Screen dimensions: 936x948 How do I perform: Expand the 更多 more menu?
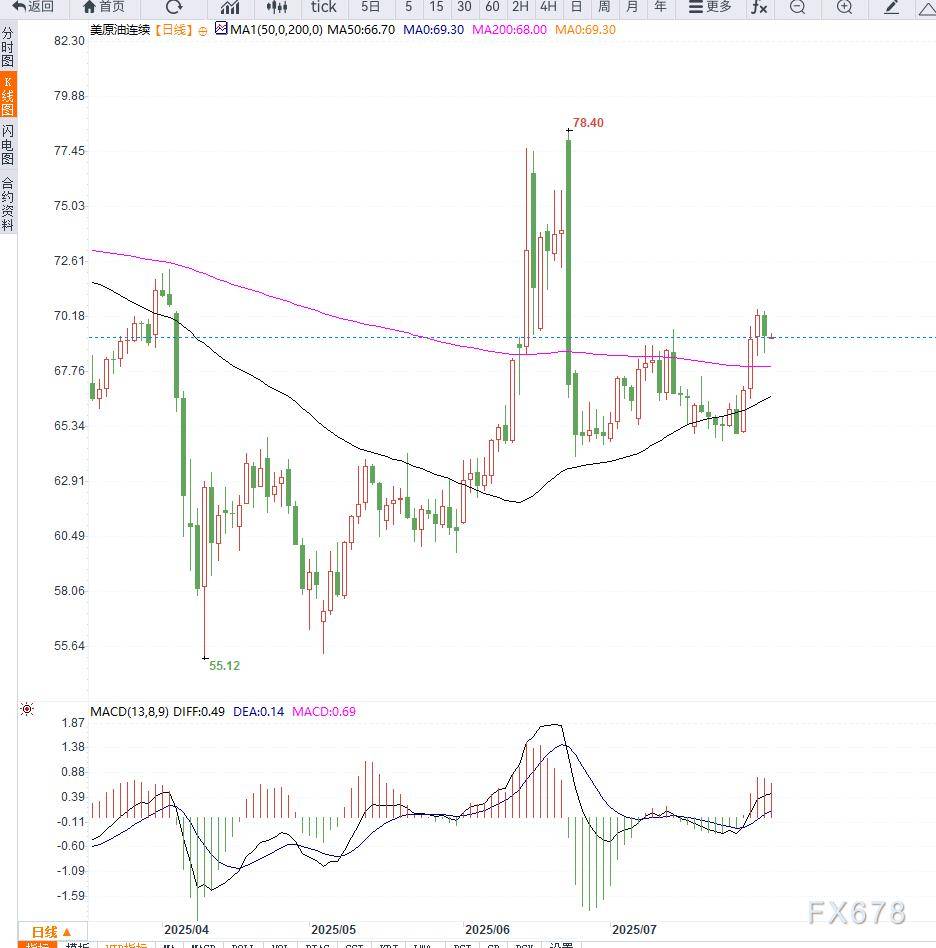(x=710, y=7)
